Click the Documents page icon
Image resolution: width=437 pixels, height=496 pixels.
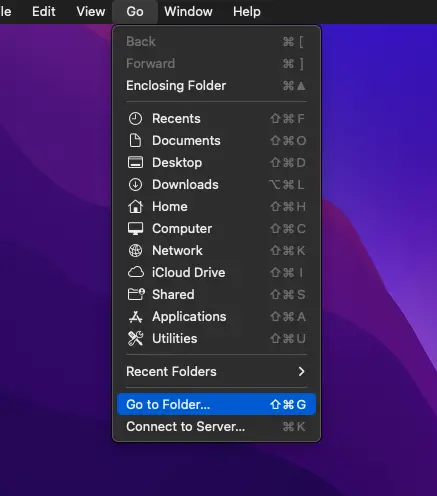pos(135,141)
